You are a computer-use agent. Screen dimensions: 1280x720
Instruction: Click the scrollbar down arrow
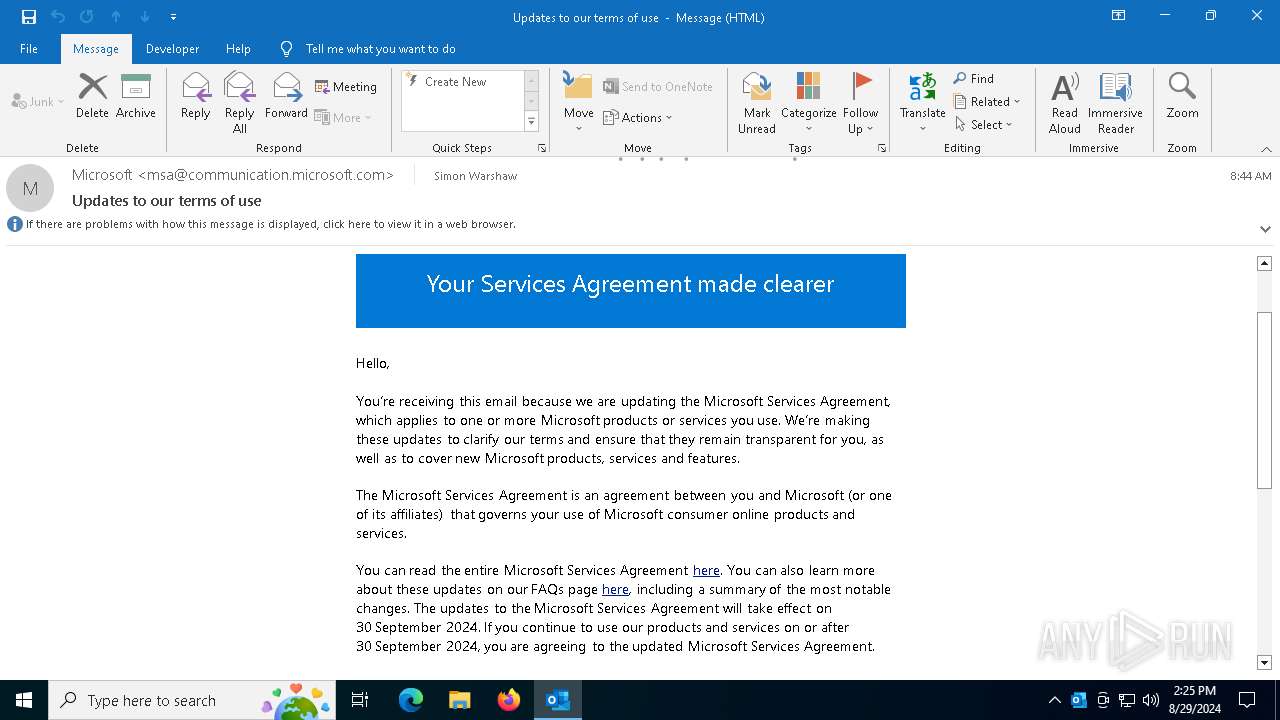[1264, 662]
